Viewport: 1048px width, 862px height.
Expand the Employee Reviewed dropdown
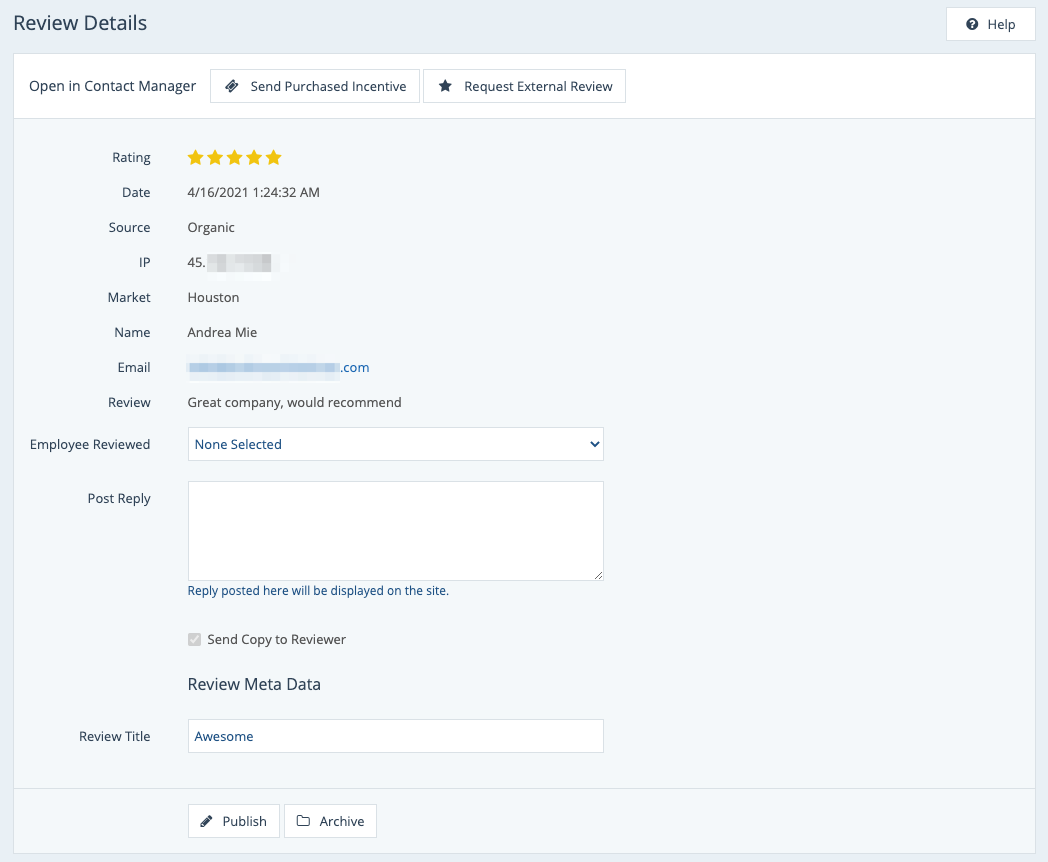[395, 445]
